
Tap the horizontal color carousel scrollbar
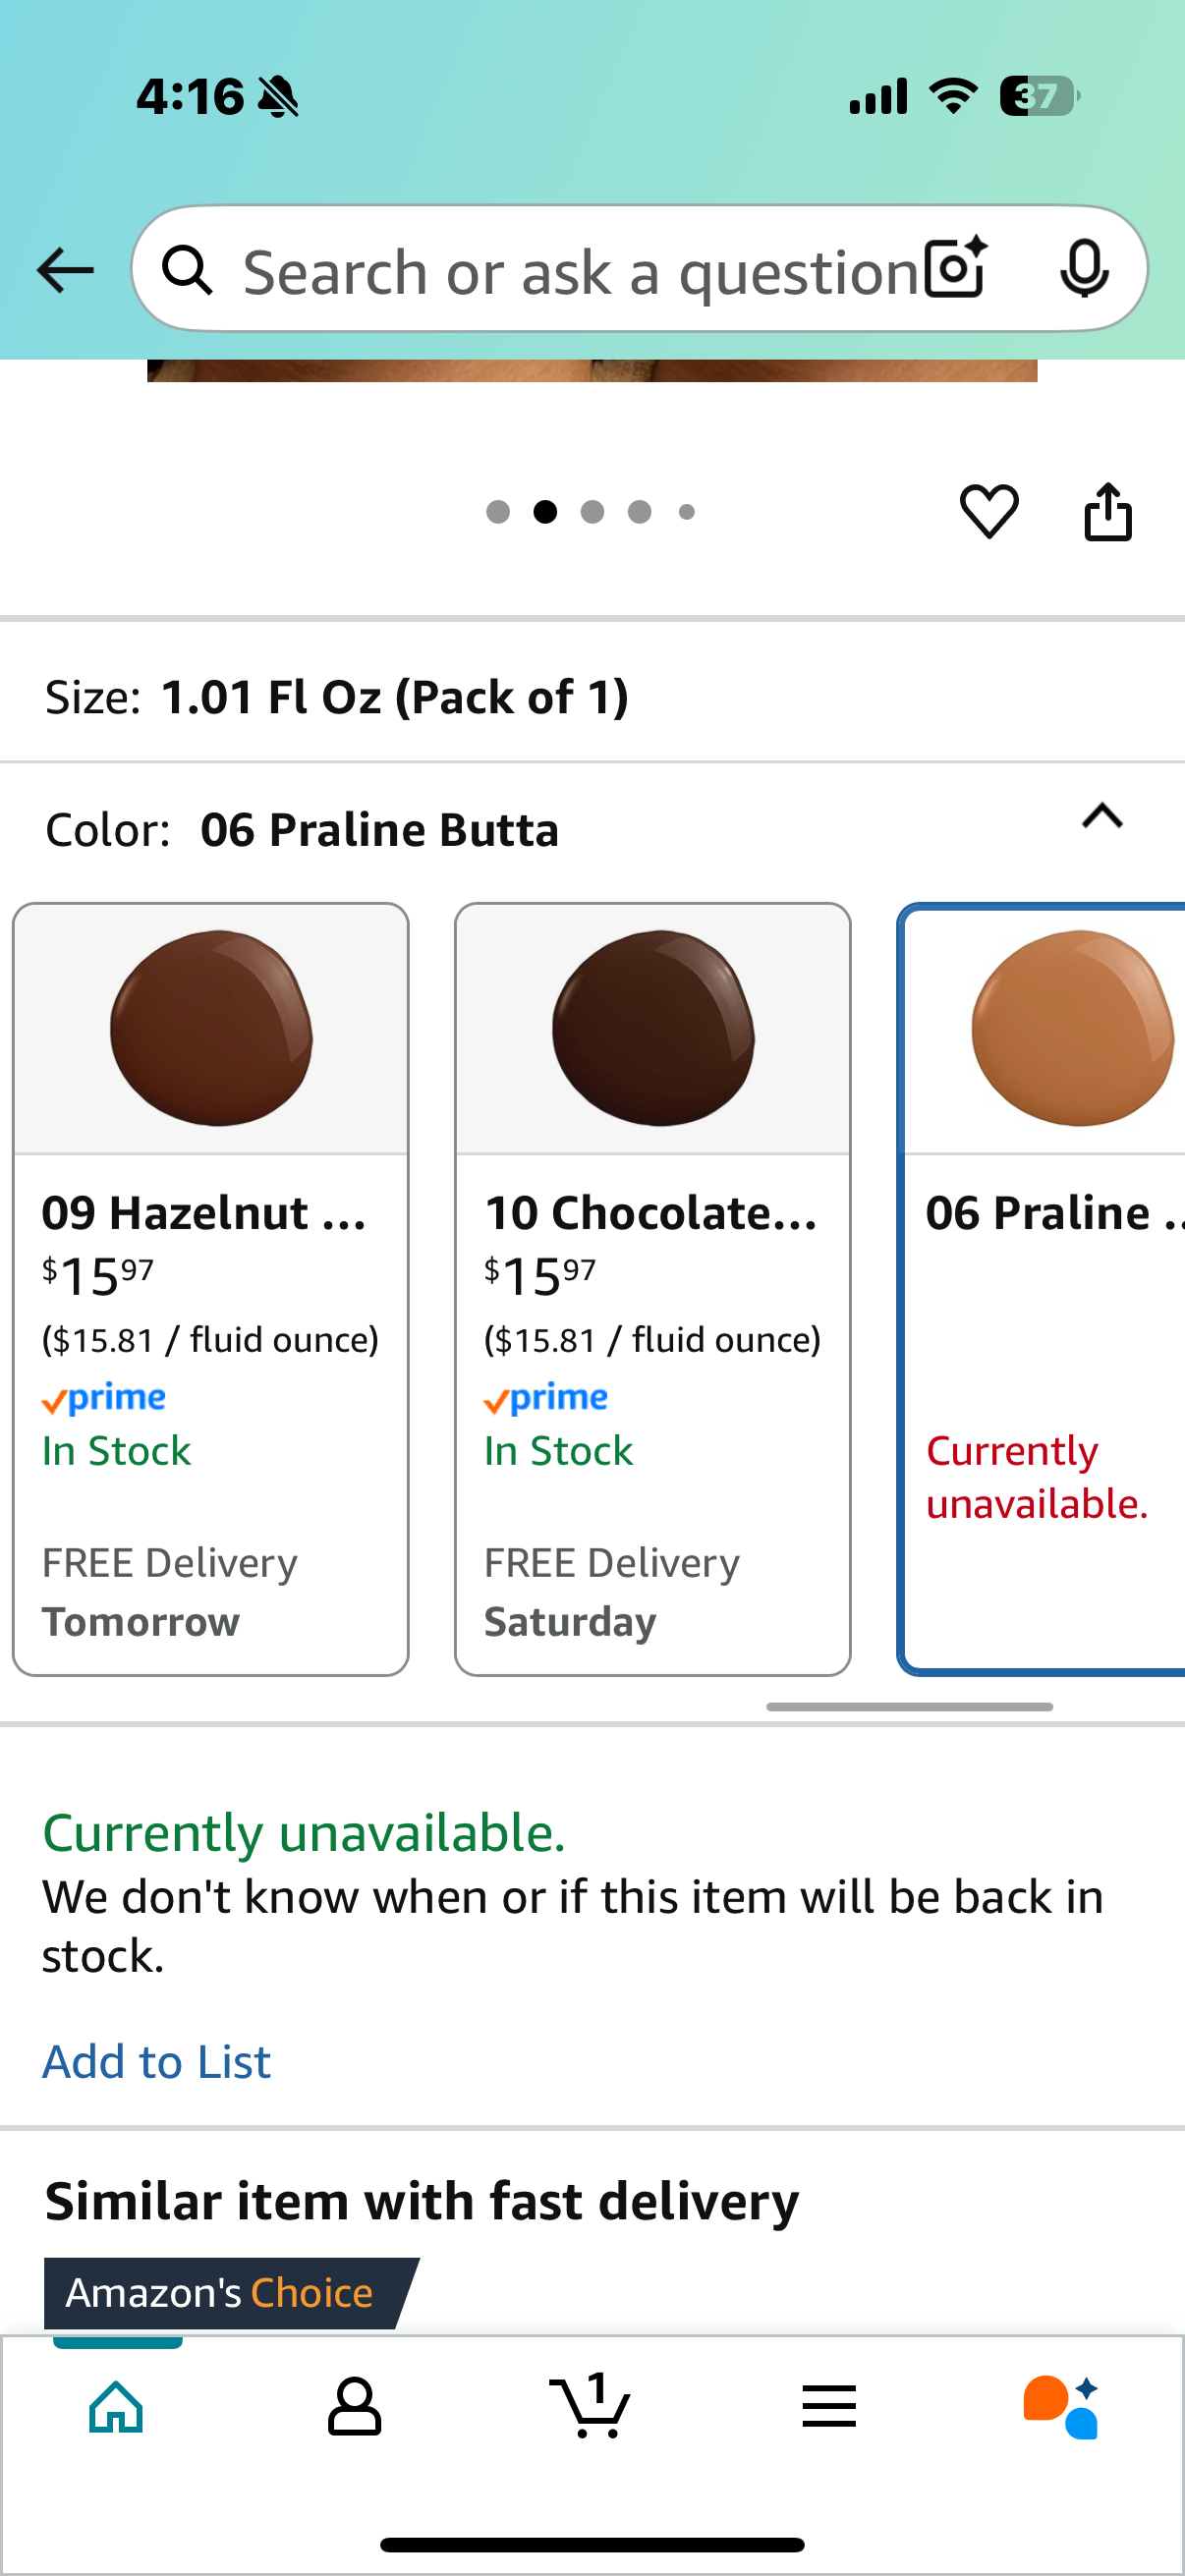pyautogui.click(x=909, y=1707)
